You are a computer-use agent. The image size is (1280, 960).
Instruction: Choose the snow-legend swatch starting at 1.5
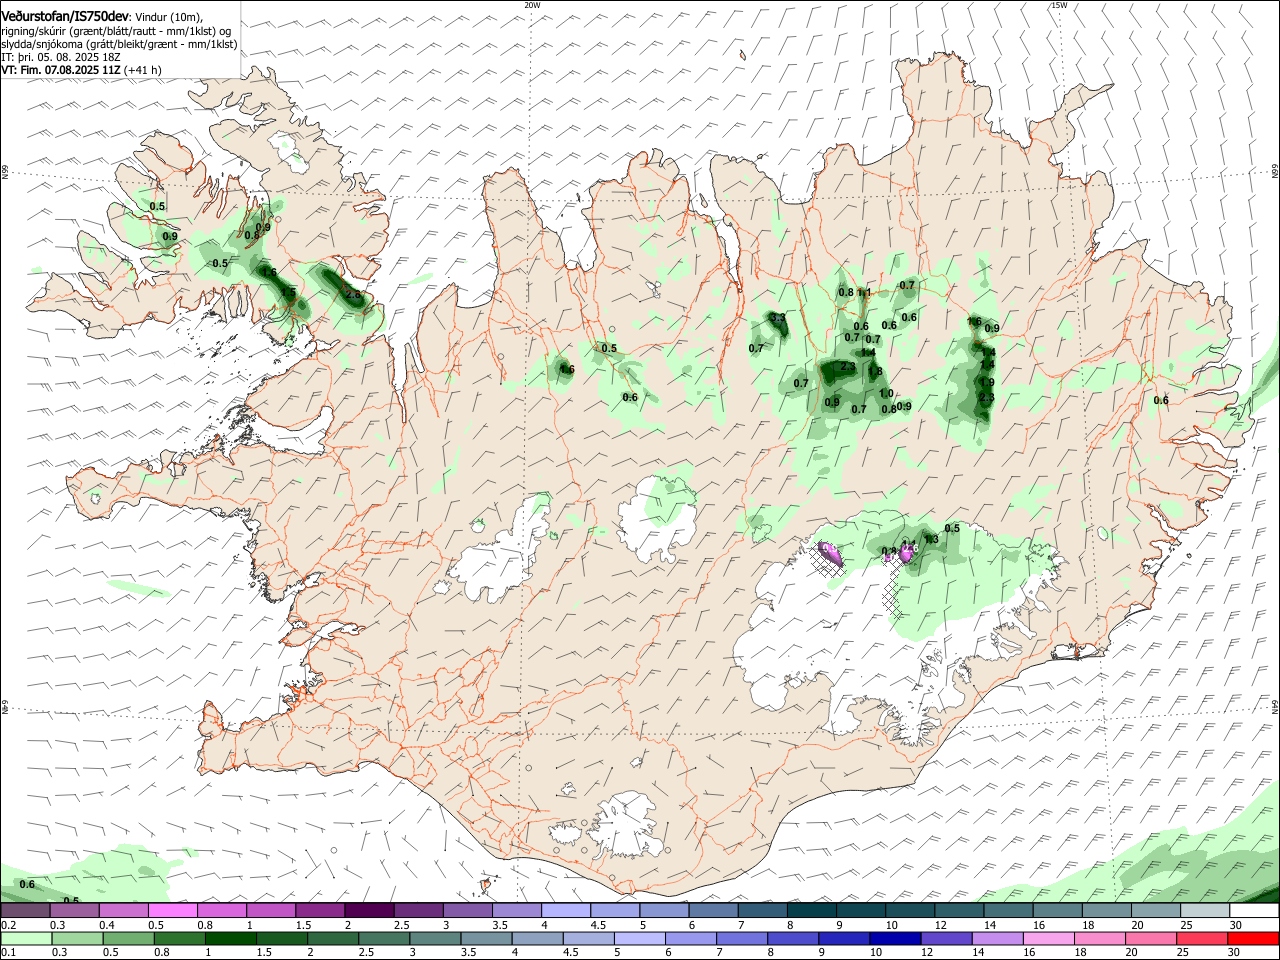[320, 911]
